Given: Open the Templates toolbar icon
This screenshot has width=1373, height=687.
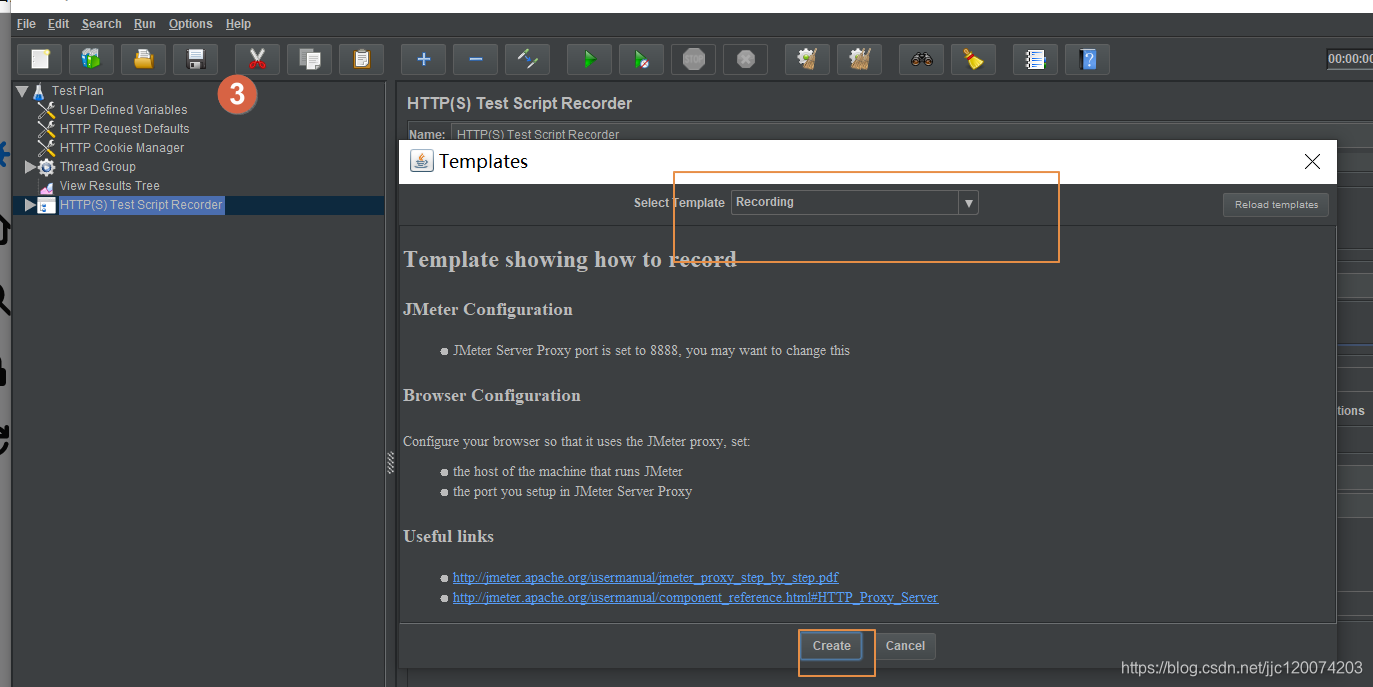Looking at the screenshot, I should (x=92, y=60).
